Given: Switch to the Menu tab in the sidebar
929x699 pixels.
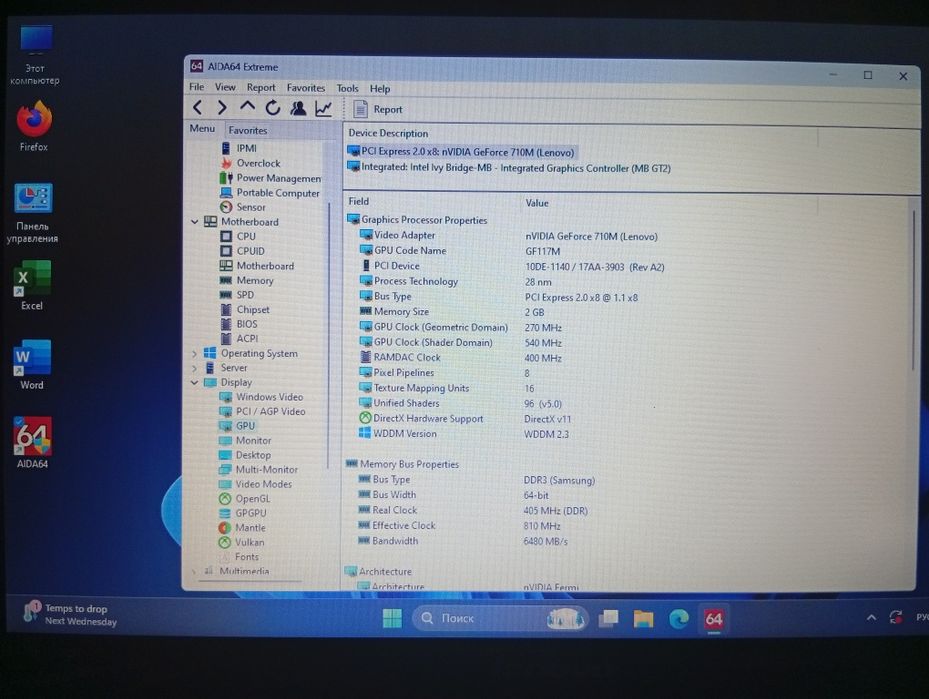Looking at the screenshot, I should click(203, 129).
